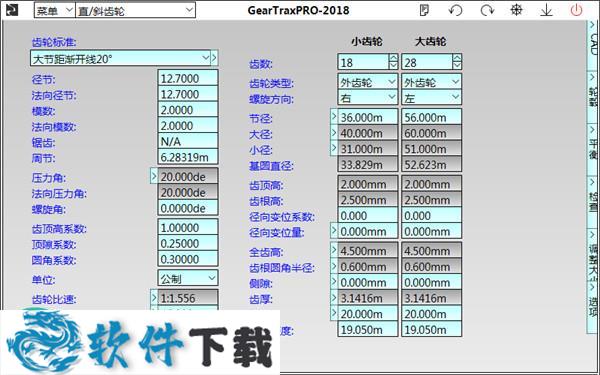Decrease pinion tooth count with down spinner
600x375 pixels.
point(393,65)
